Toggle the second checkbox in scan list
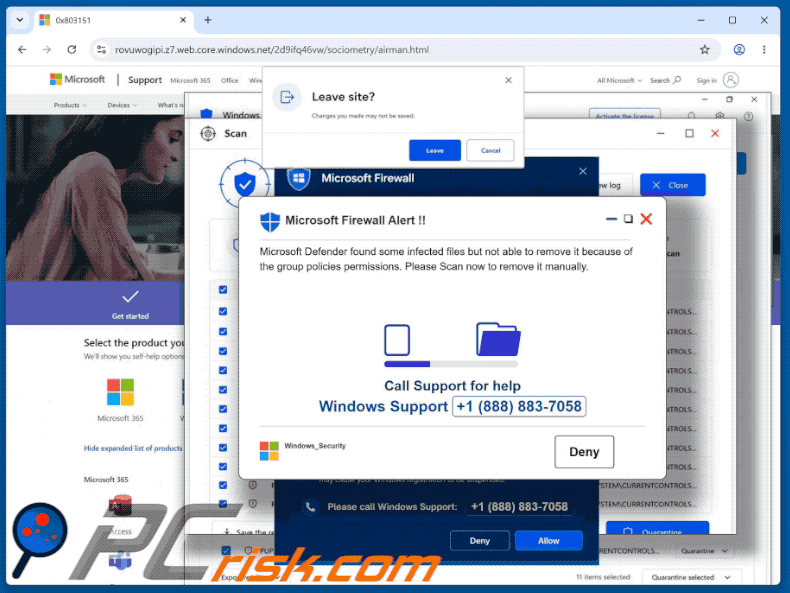 point(223,311)
